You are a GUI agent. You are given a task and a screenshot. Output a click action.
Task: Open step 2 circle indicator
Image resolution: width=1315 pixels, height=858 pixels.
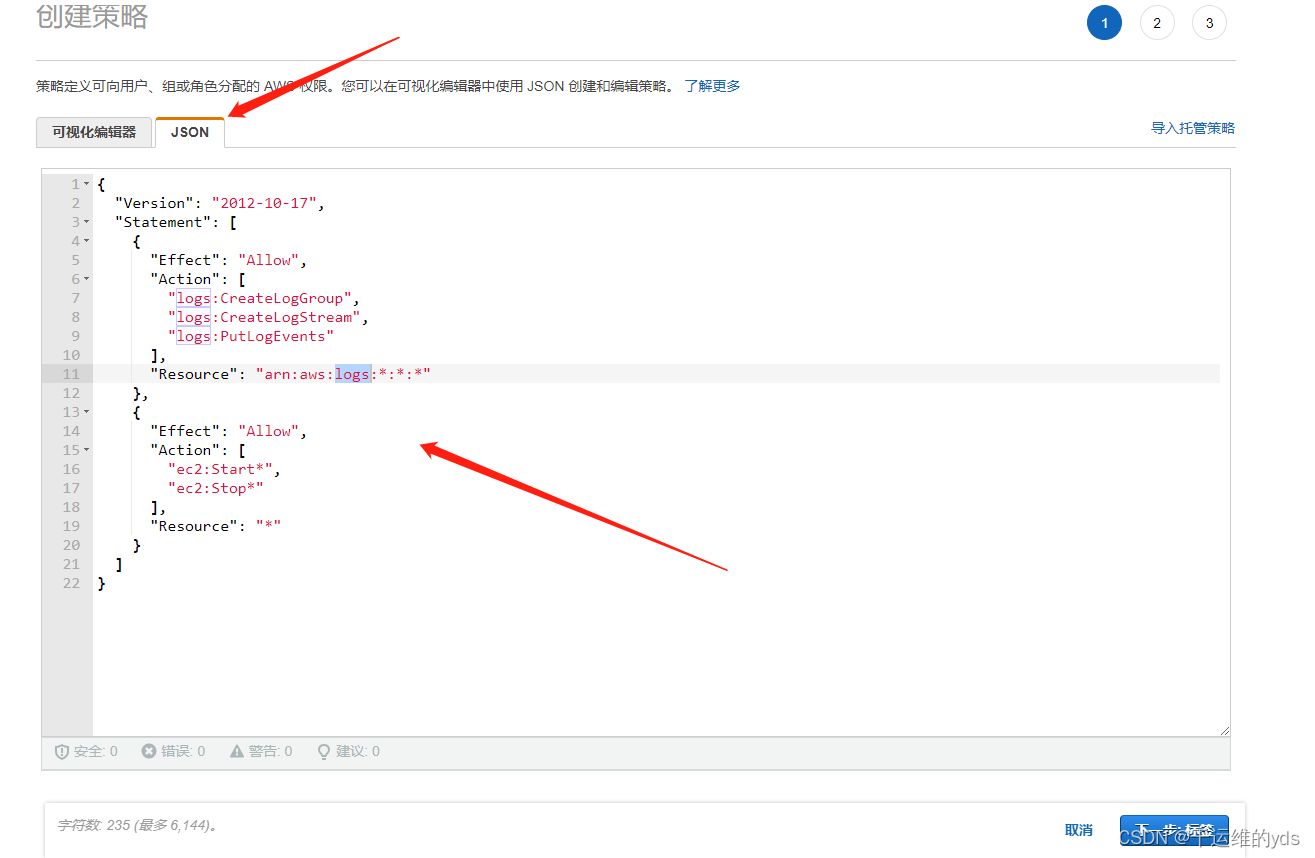(x=1157, y=22)
